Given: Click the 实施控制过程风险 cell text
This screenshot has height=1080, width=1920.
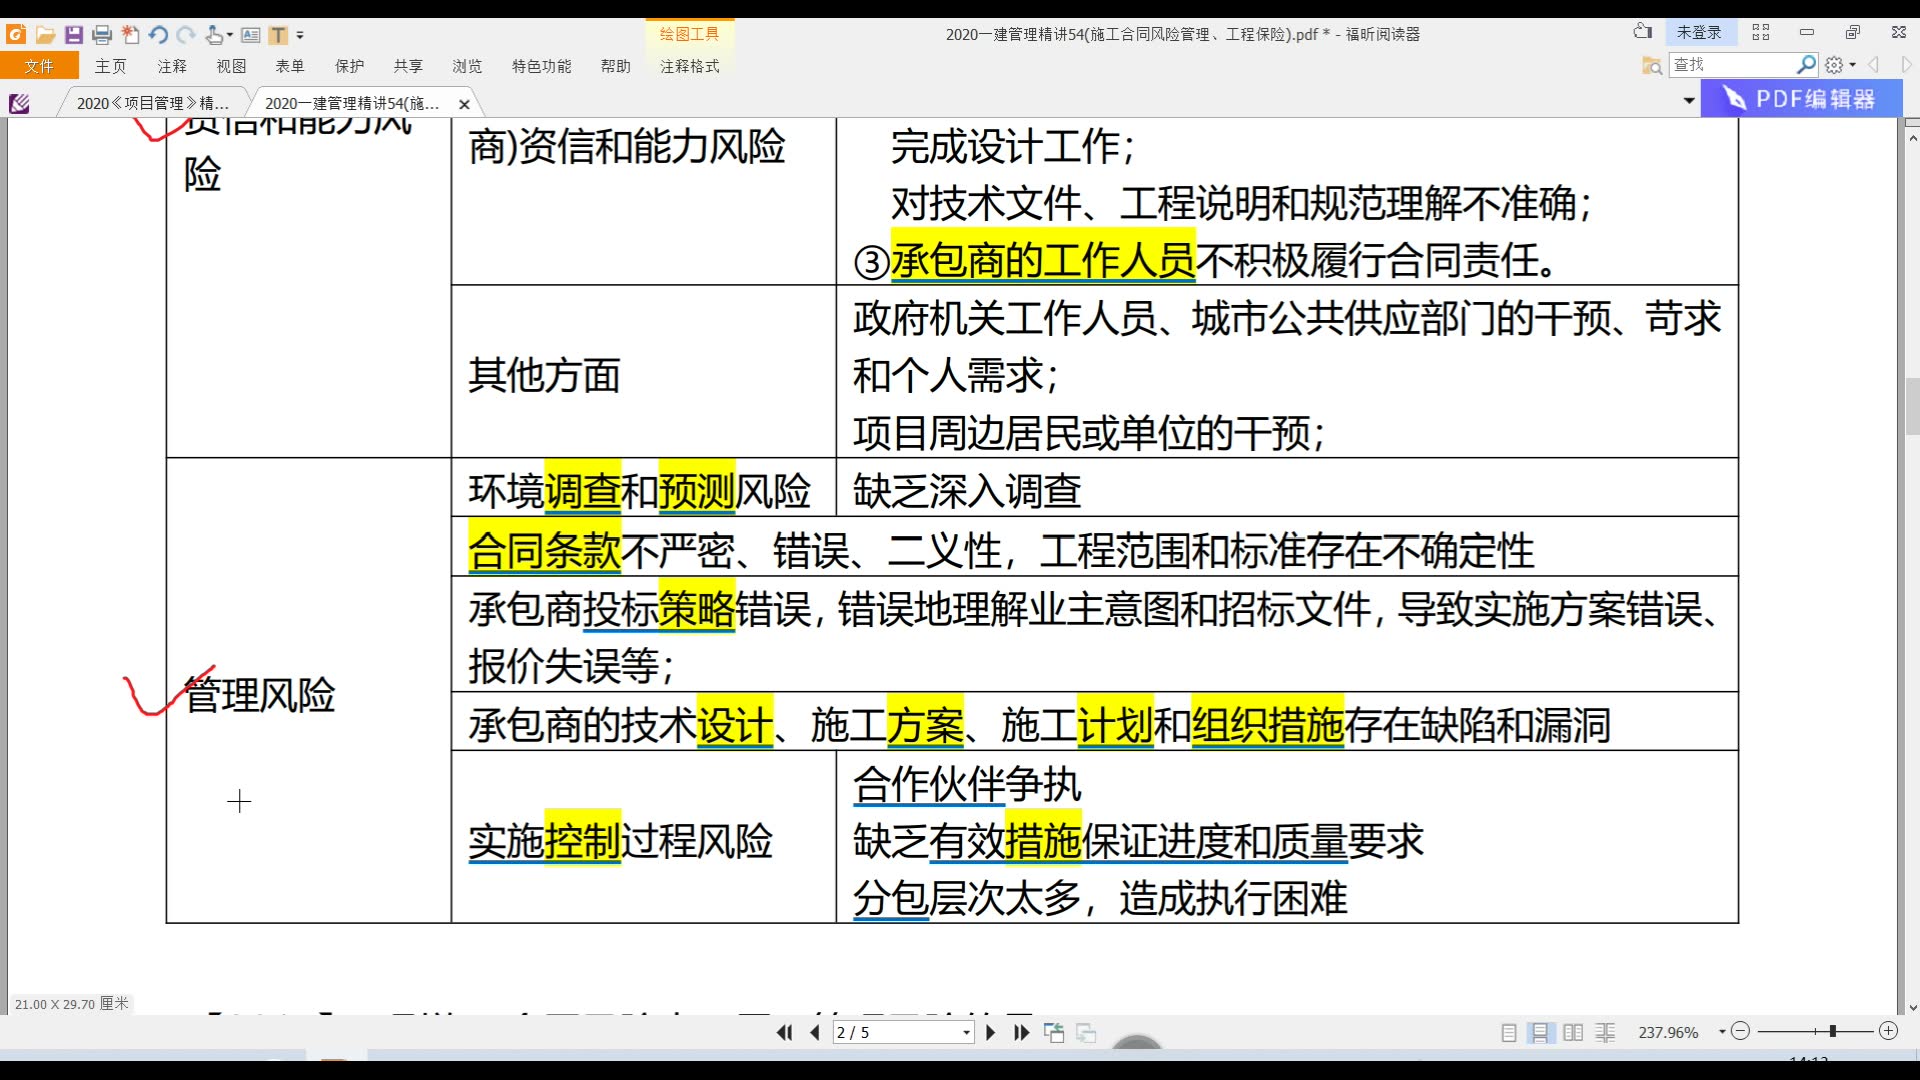Looking at the screenshot, I should pos(620,841).
